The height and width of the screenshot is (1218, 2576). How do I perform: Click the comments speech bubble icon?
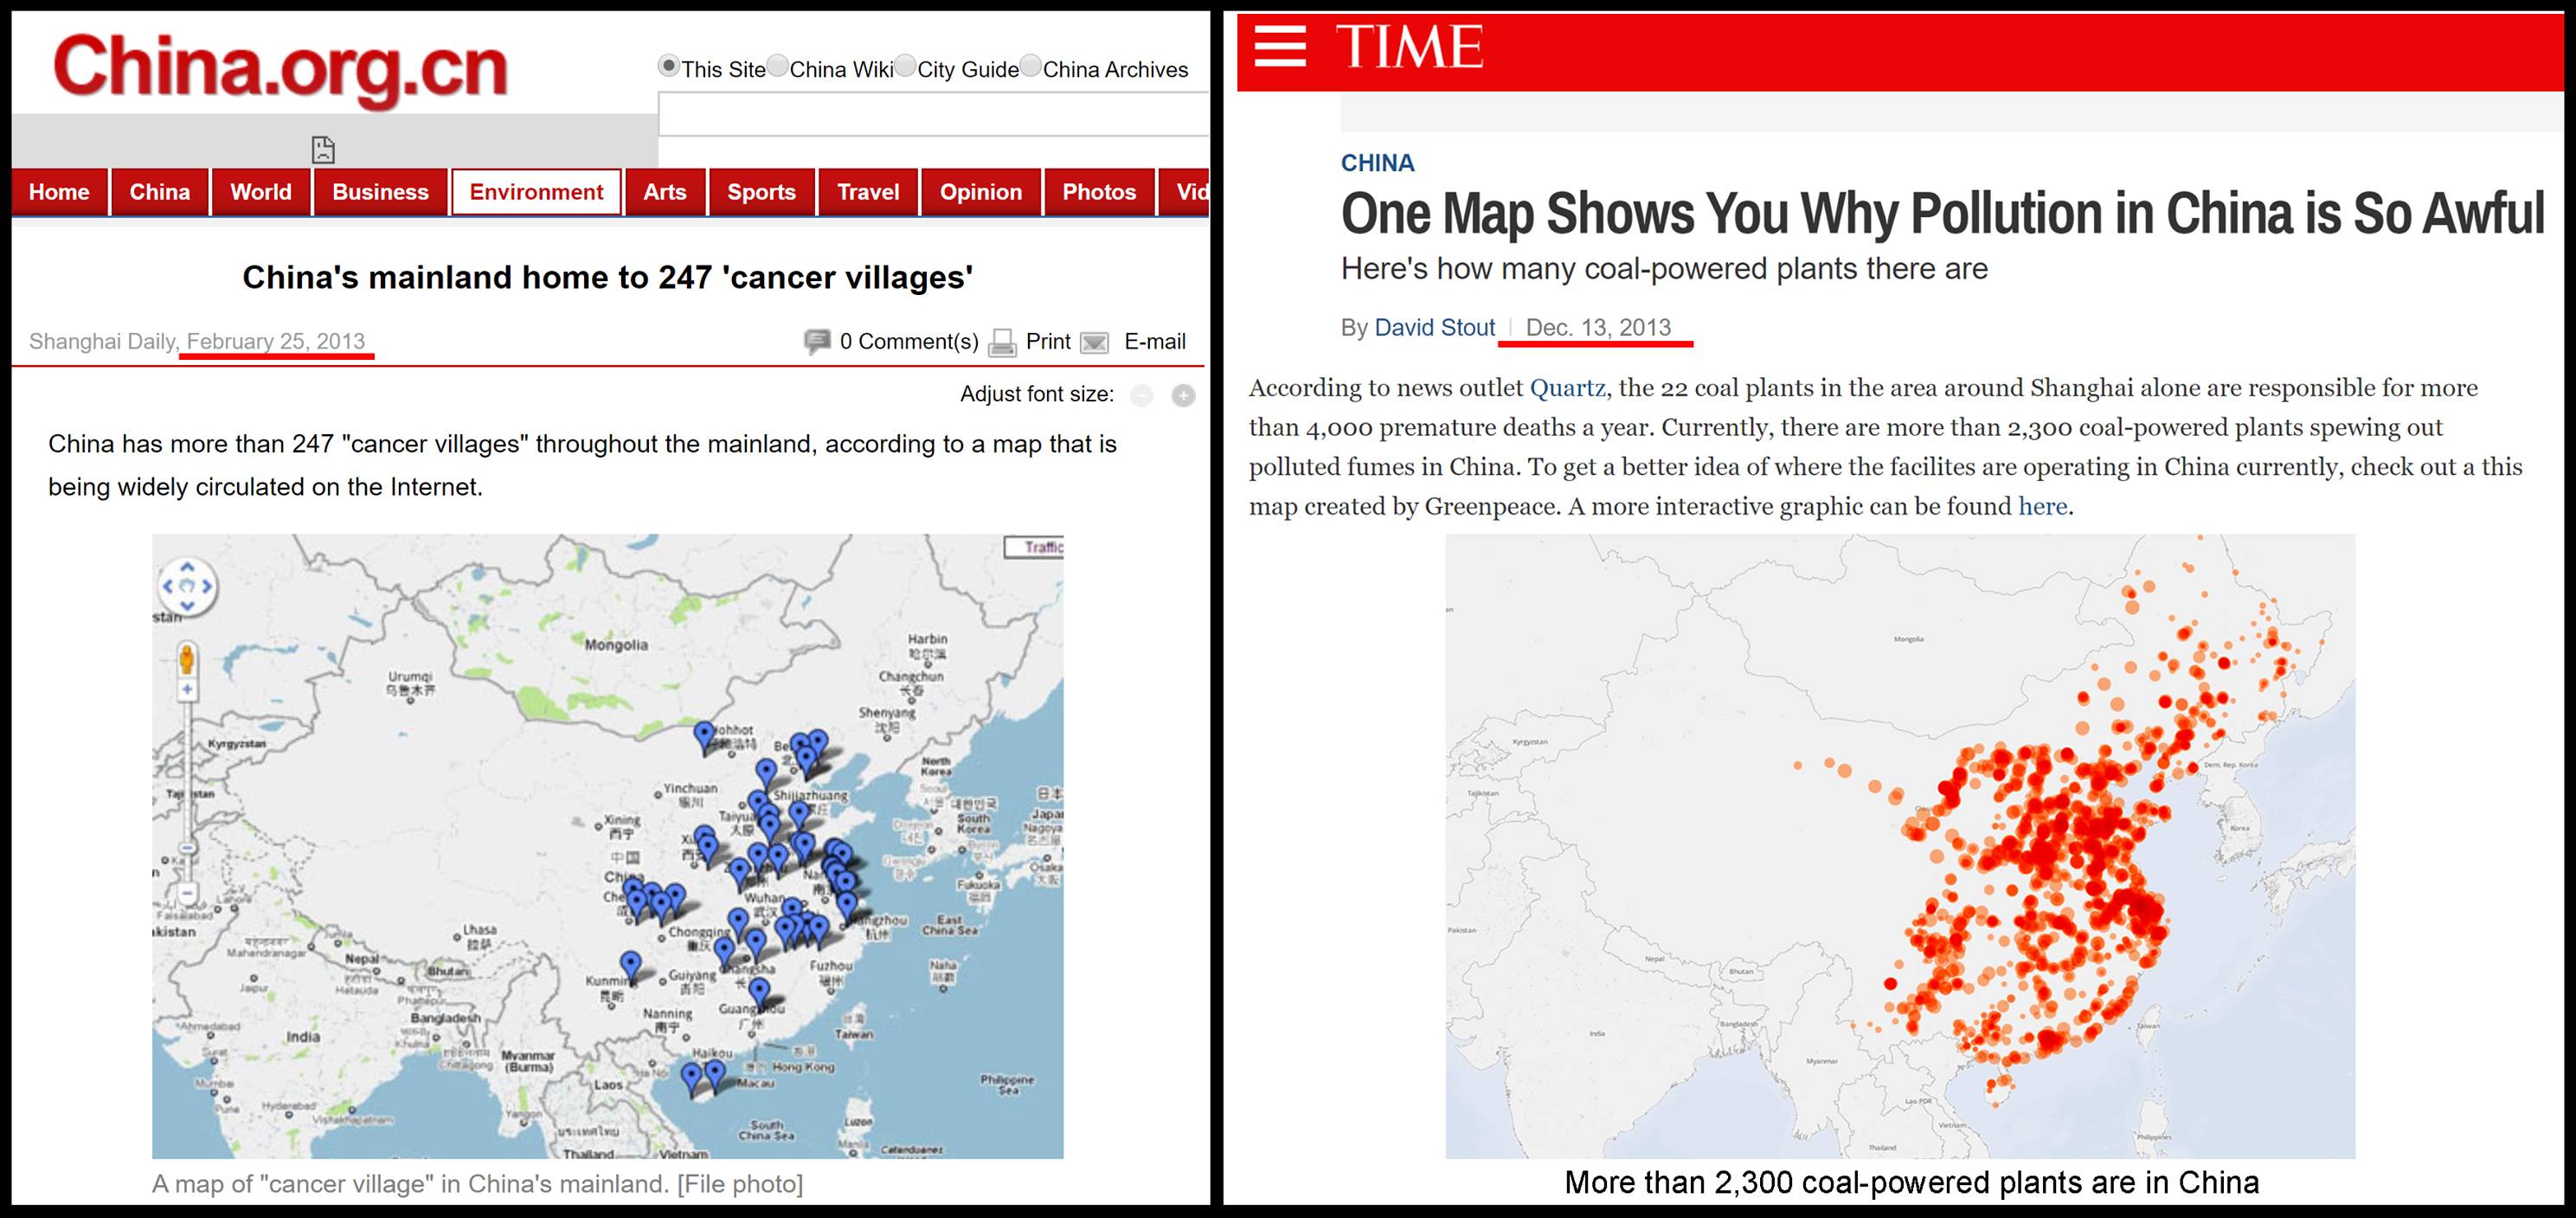pos(817,342)
